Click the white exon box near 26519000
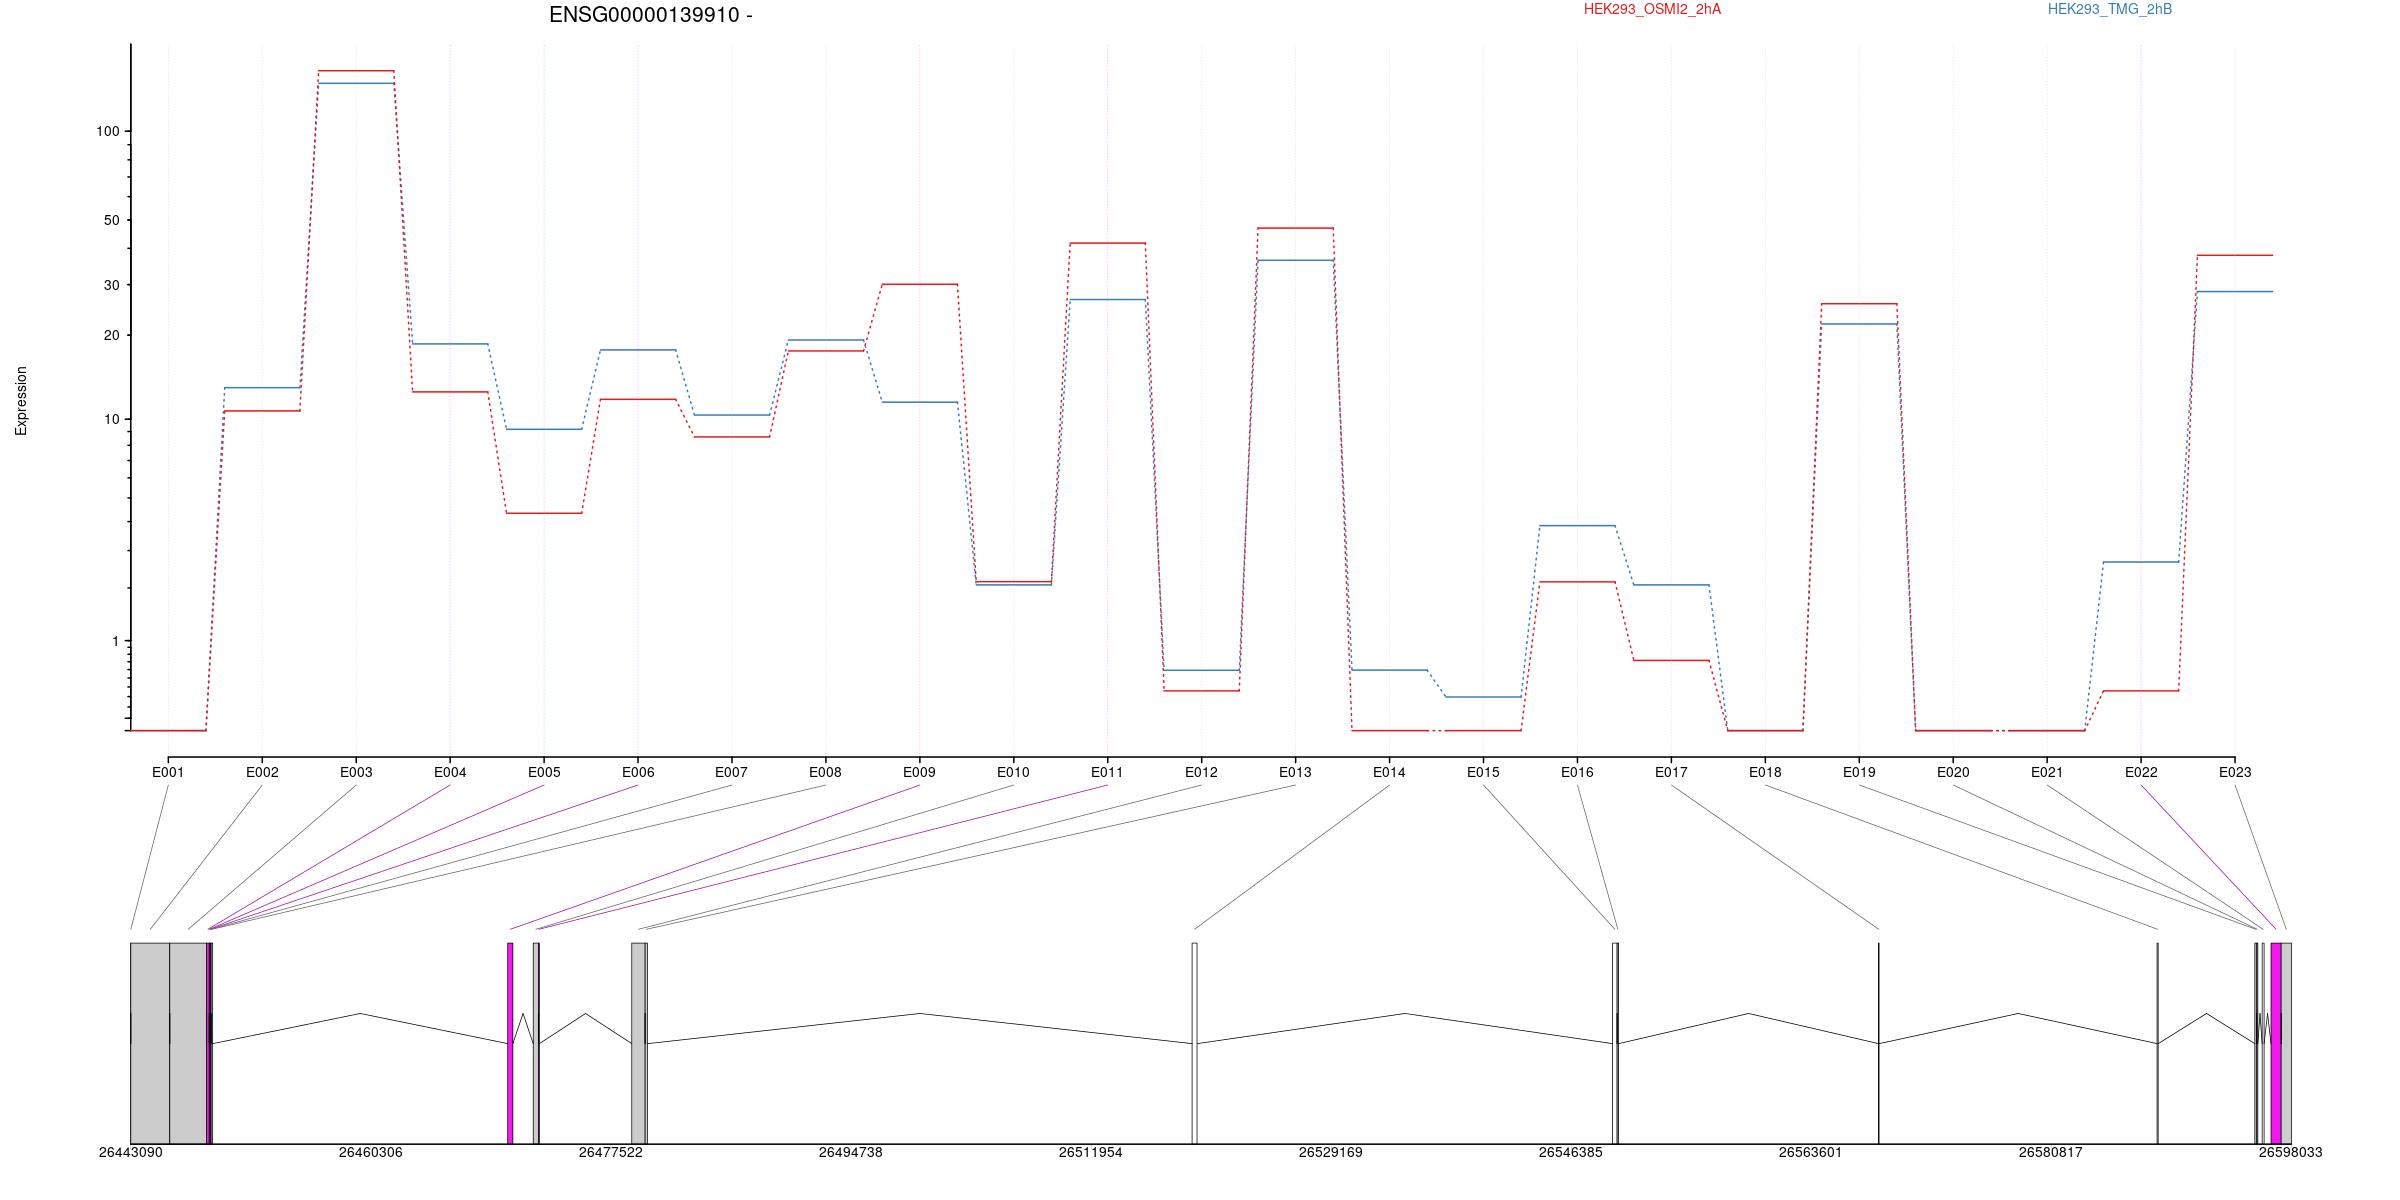The image size is (2400, 1200). (x=1194, y=1043)
